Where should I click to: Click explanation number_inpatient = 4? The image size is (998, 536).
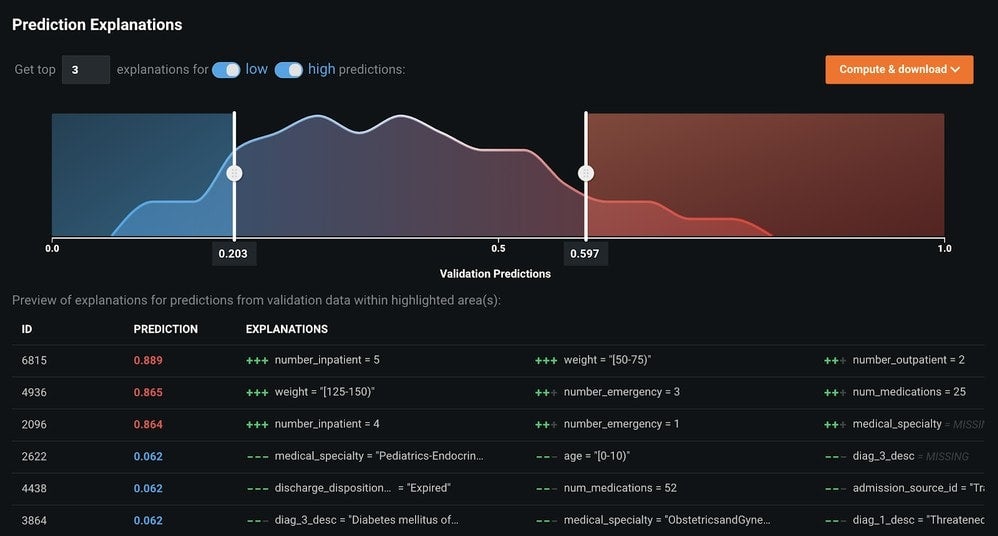[327, 423]
